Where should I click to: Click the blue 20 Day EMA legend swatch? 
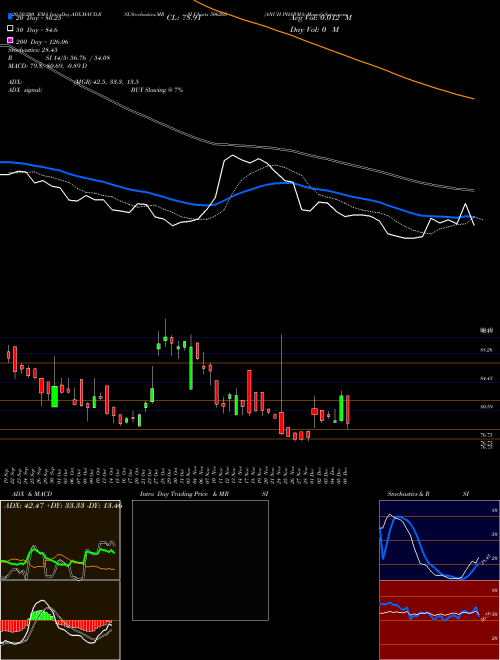tap(10, 16)
